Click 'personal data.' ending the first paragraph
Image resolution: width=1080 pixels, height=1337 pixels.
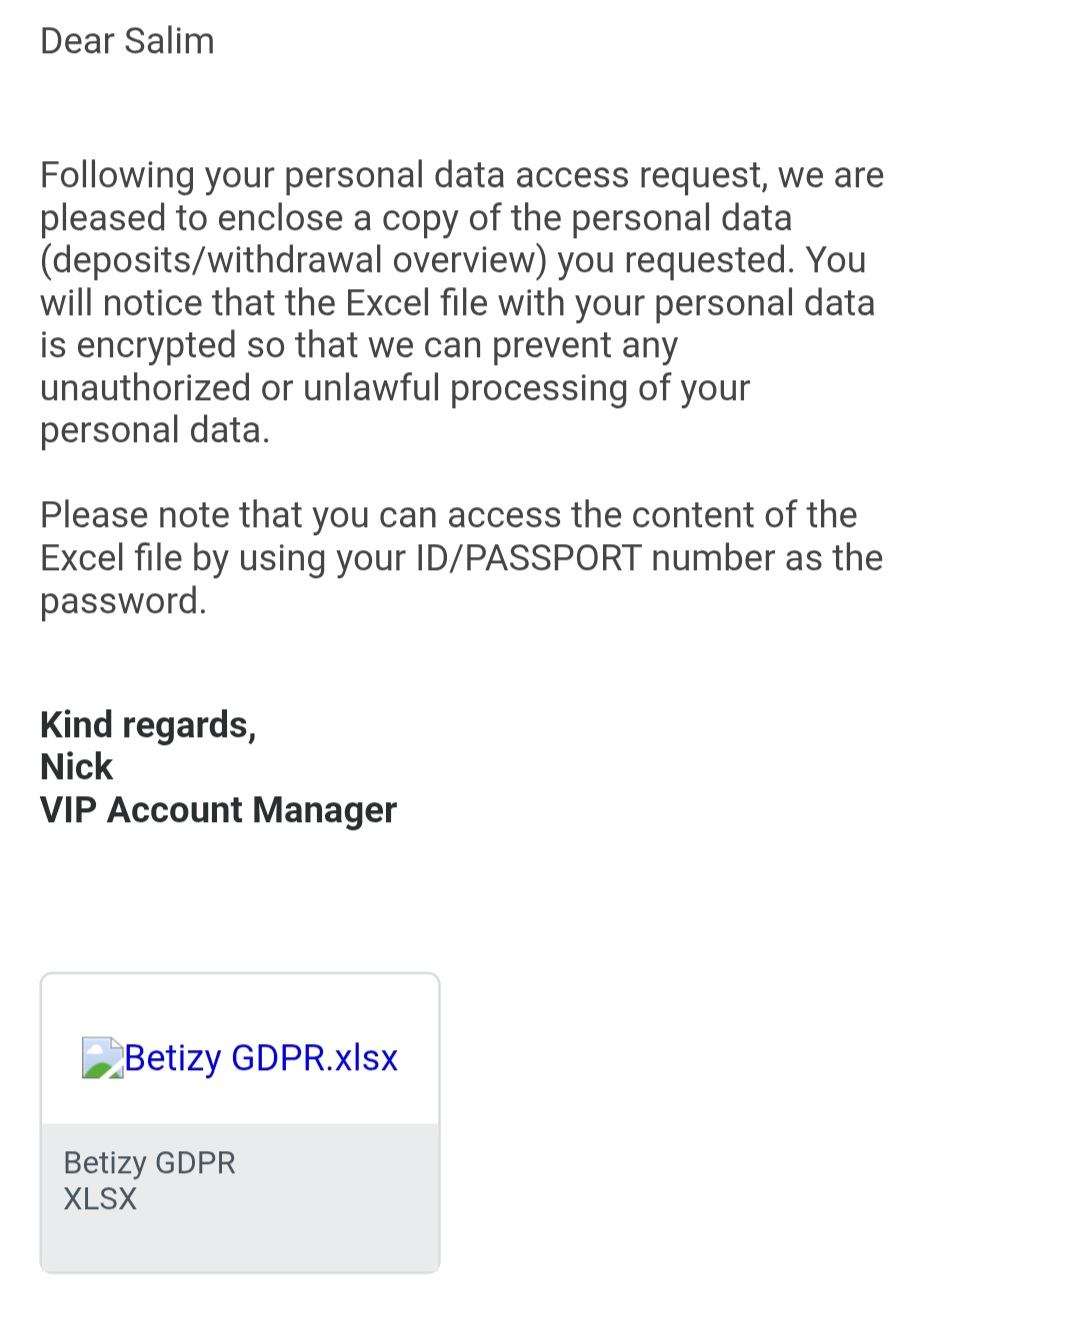coord(155,430)
